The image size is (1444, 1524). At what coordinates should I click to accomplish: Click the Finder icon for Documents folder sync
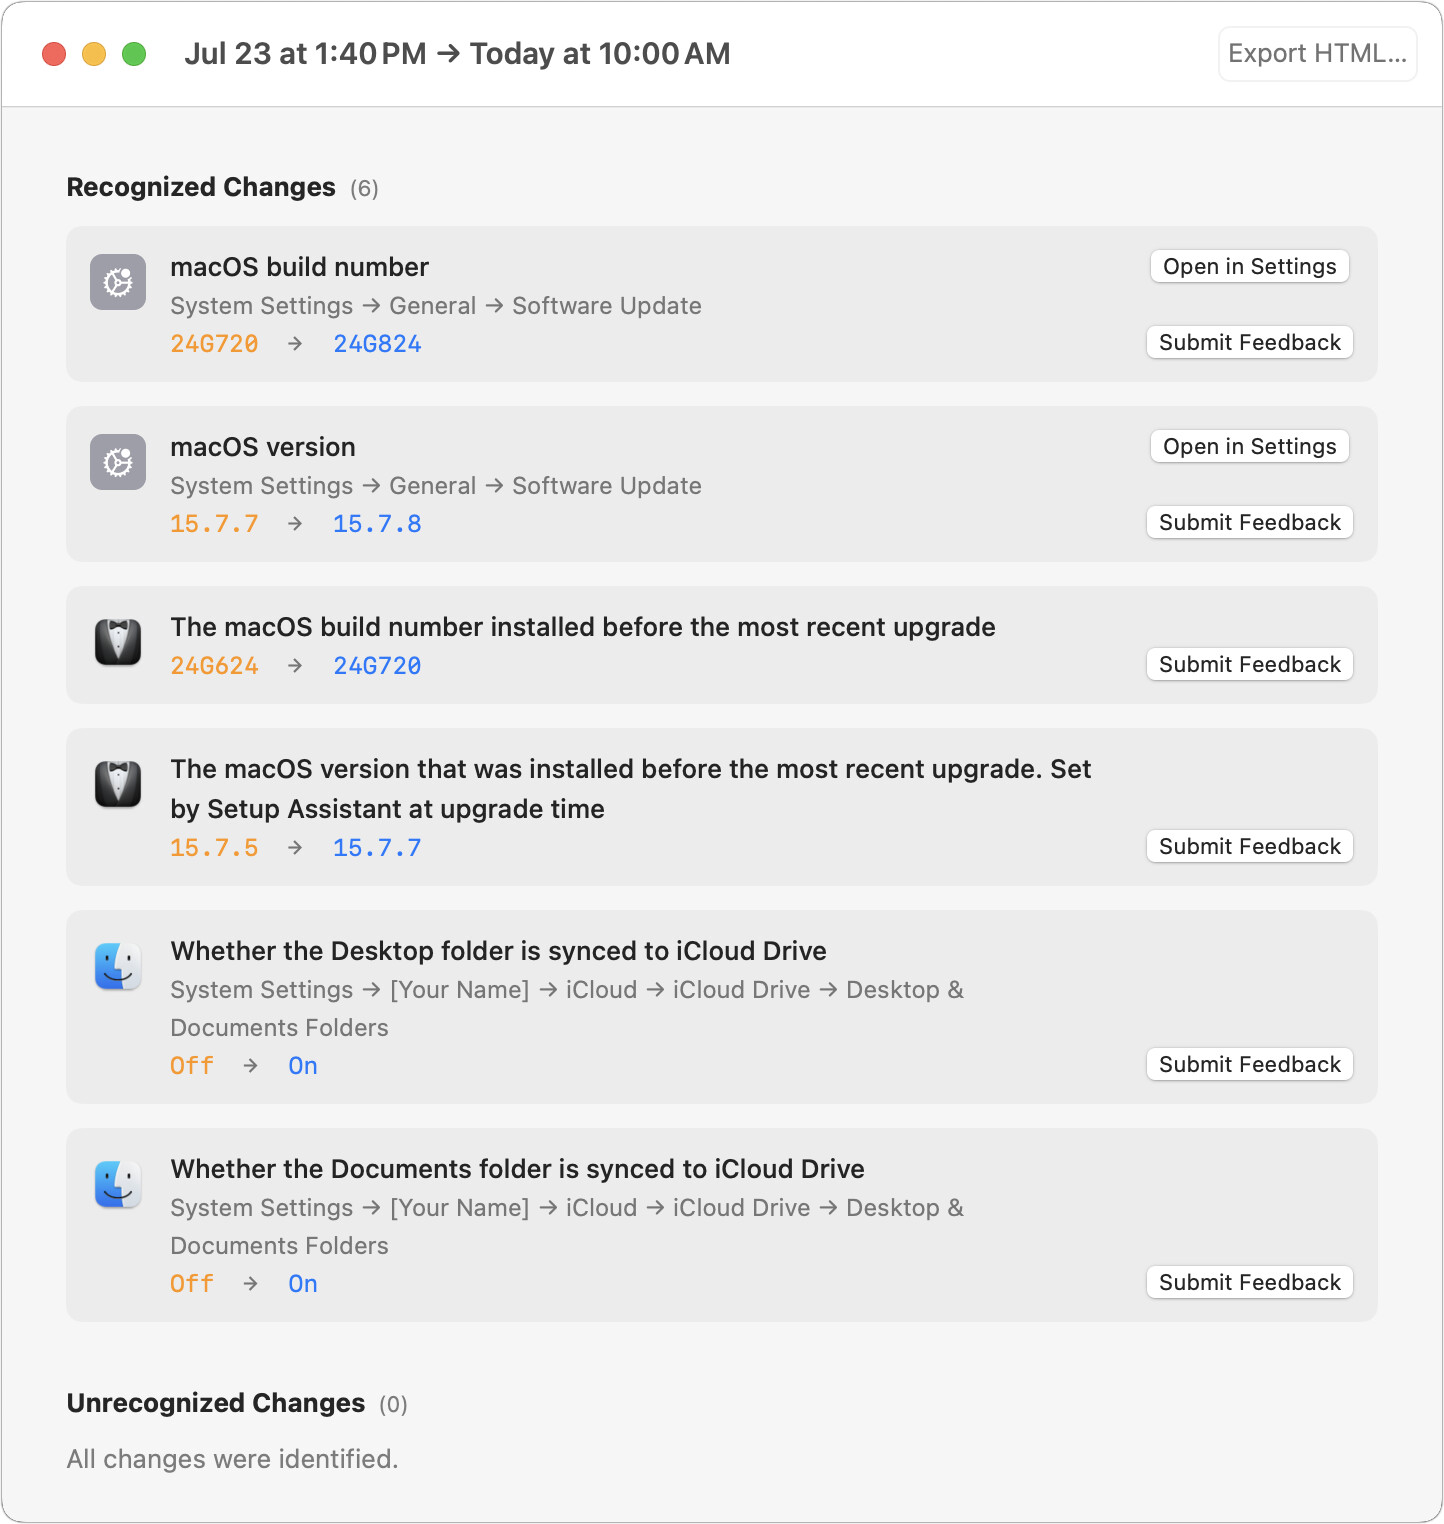pos(118,1184)
